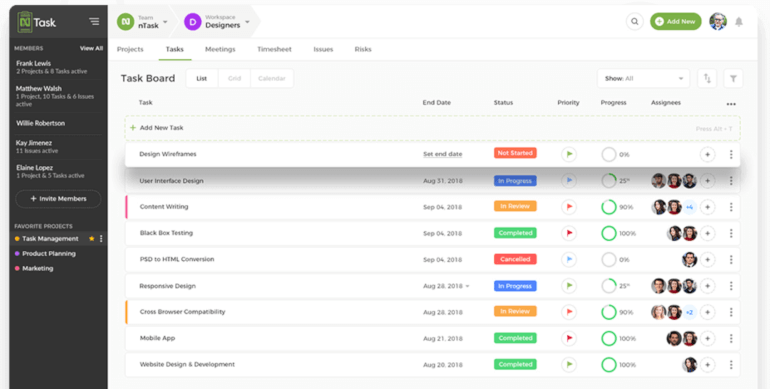770x389 pixels.
Task: Switch Task Board to Grid view
Action: pyautogui.click(x=235, y=79)
